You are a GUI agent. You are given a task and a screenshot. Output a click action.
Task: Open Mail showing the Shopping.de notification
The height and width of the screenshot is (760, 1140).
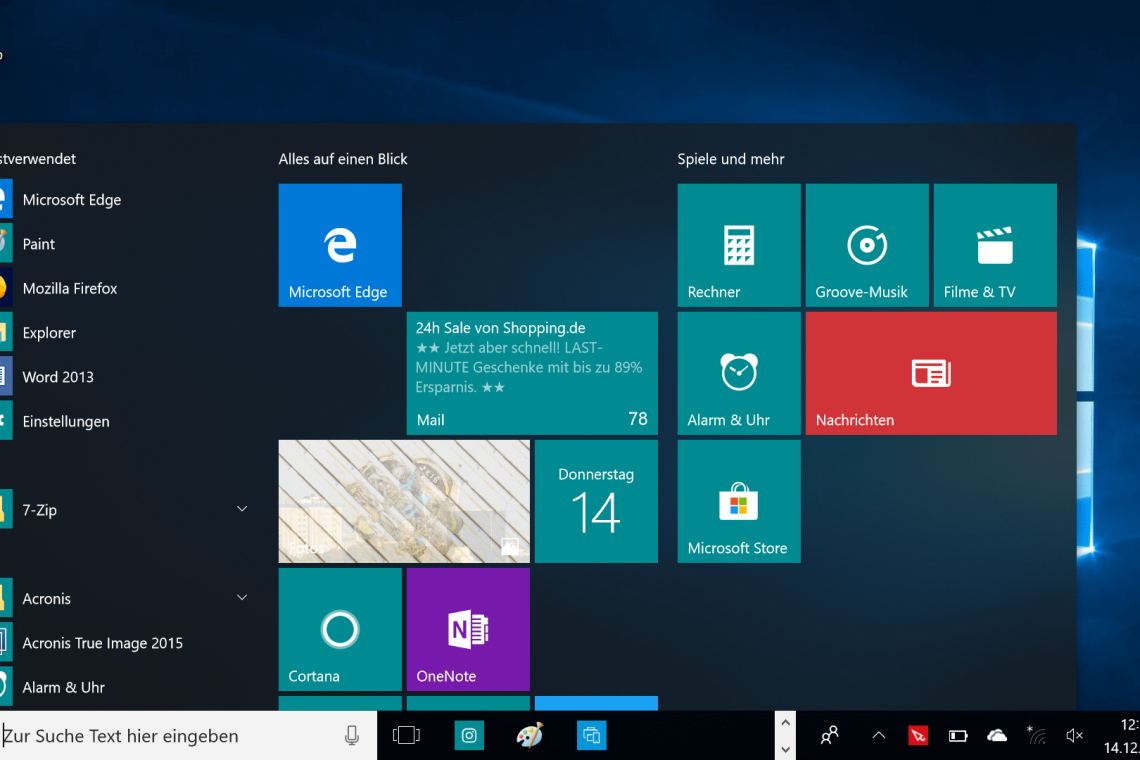pos(531,373)
